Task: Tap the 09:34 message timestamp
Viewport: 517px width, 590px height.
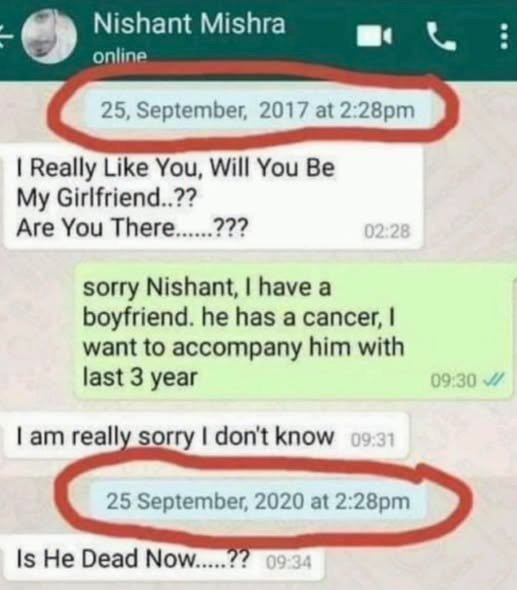Action: pos(289,563)
